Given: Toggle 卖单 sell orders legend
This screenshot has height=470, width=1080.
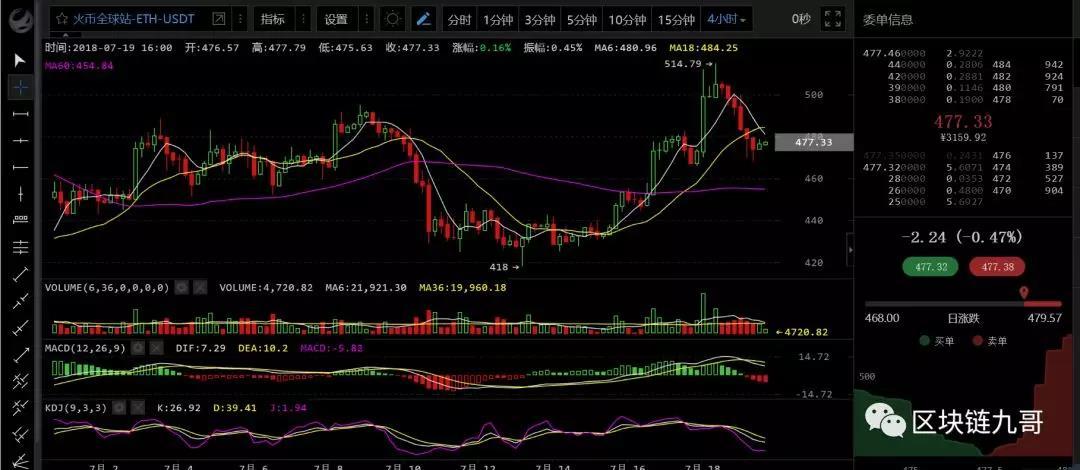Looking at the screenshot, I should 990,340.
